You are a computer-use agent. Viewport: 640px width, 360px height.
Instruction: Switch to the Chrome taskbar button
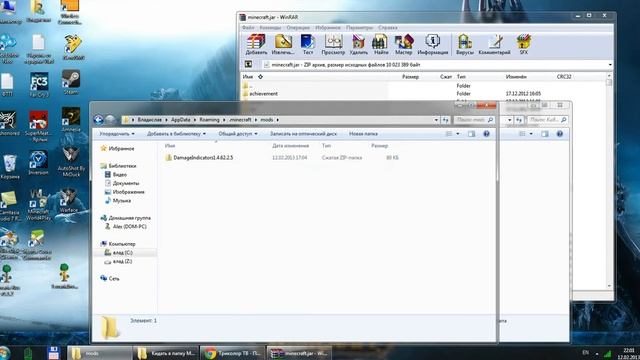(x=232, y=353)
